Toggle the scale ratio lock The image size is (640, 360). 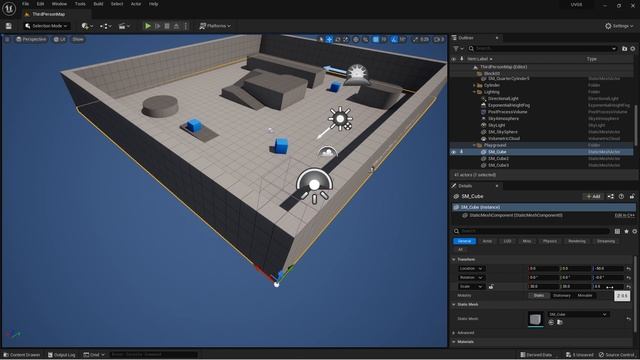coord(491,287)
